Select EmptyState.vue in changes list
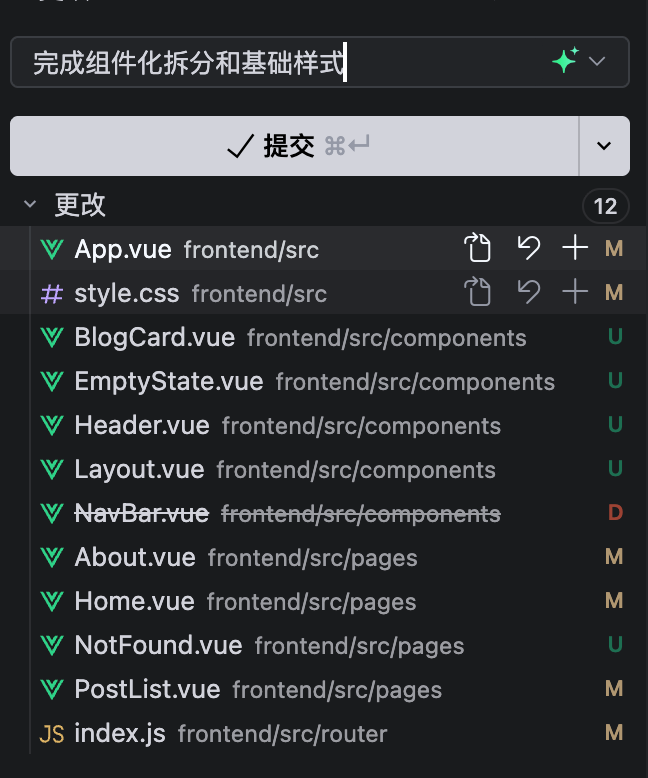The image size is (648, 778). pos(329,381)
